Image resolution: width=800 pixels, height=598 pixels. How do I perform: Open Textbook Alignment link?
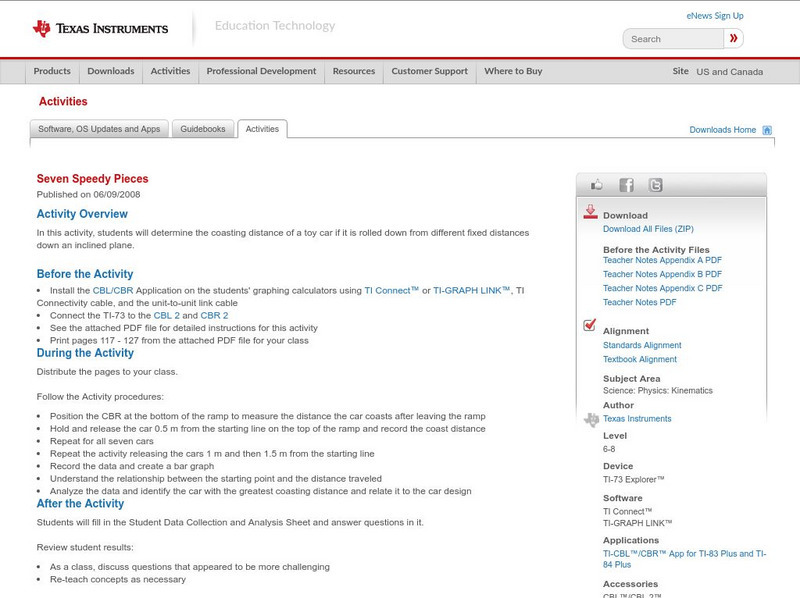(x=640, y=359)
